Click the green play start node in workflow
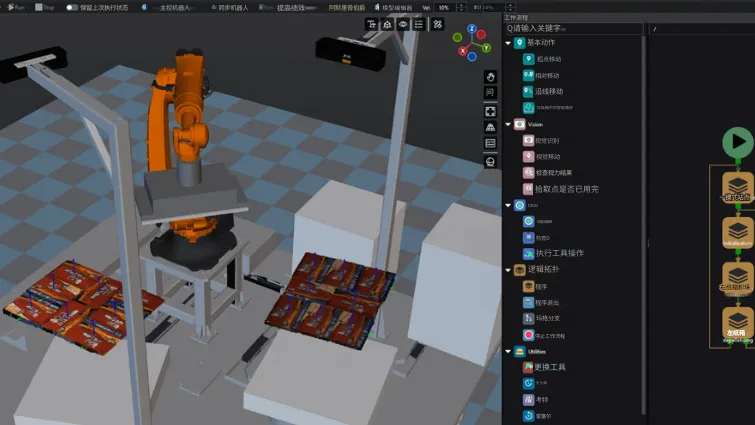The image size is (755, 425). 738,142
